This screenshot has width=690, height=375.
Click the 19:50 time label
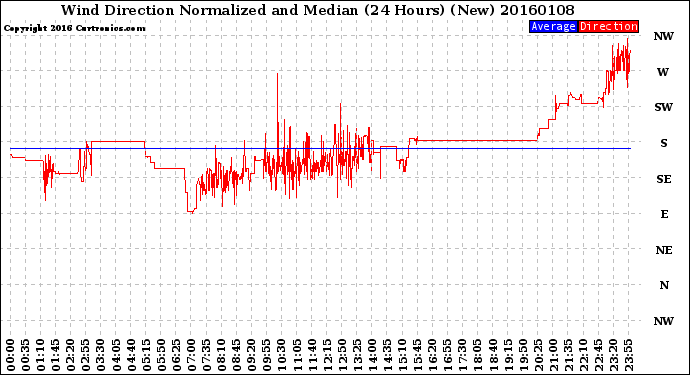(x=522, y=355)
